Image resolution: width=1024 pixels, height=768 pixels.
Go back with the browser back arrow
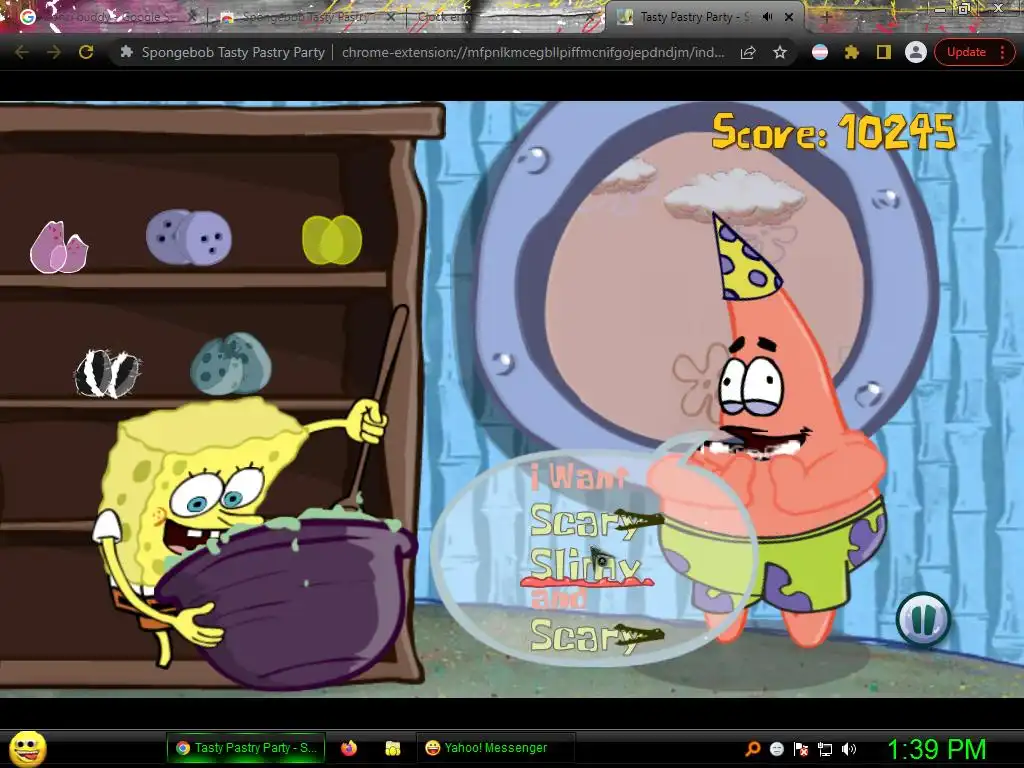(x=22, y=52)
